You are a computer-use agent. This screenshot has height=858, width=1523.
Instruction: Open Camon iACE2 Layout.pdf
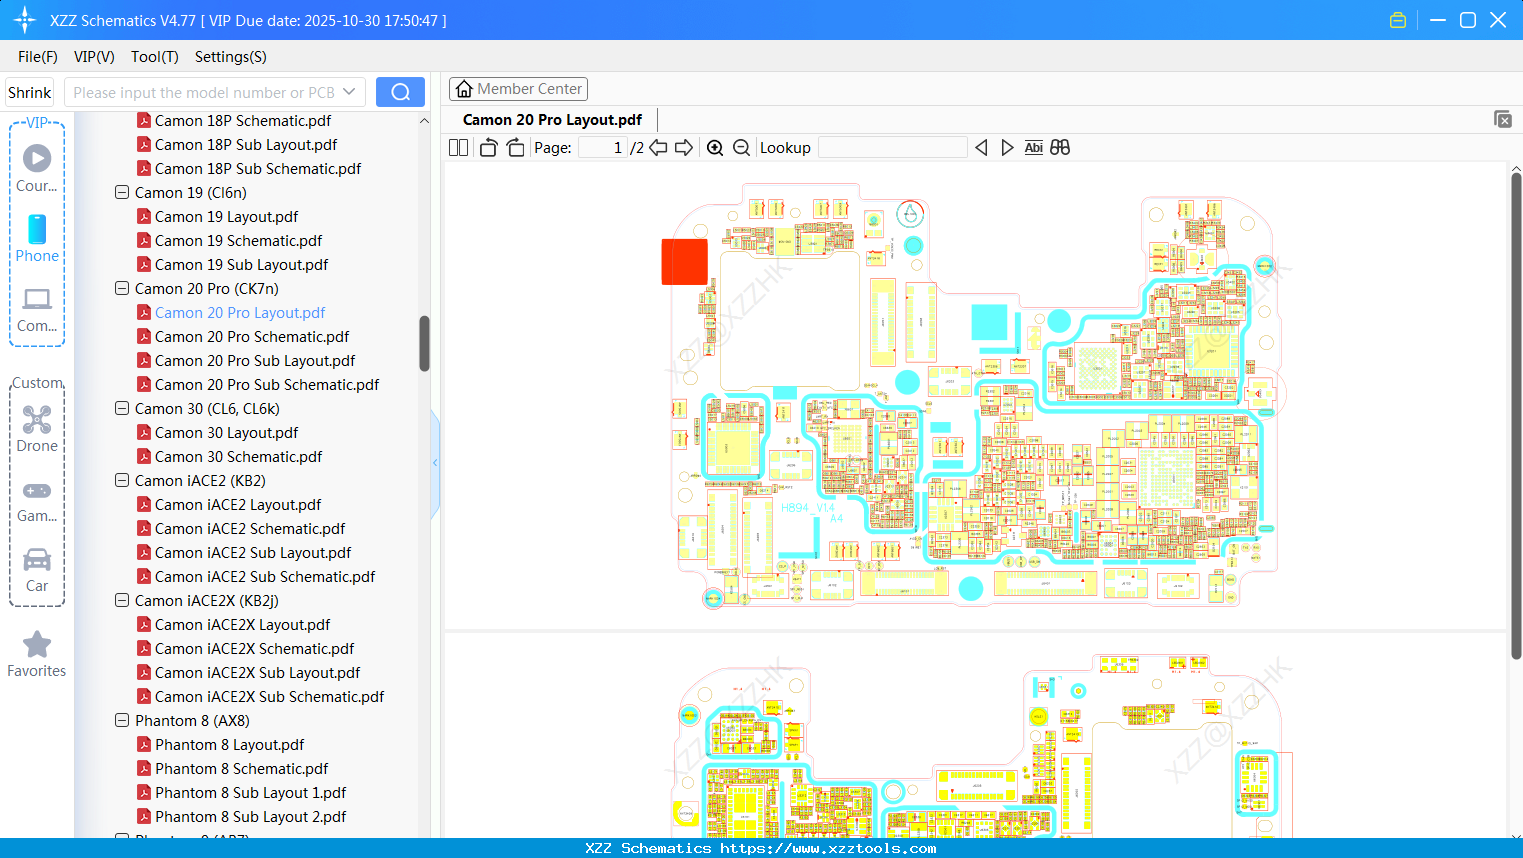click(x=238, y=504)
